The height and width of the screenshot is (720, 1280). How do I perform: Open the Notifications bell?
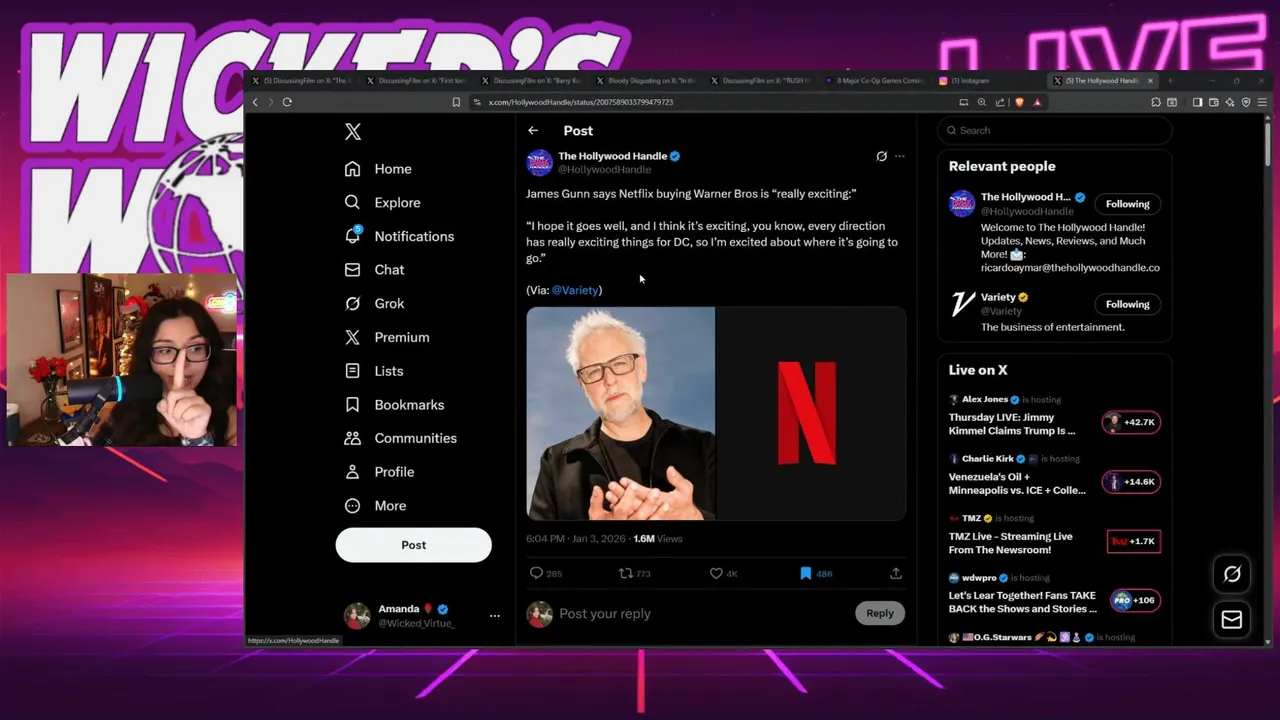pyautogui.click(x=399, y=236)
